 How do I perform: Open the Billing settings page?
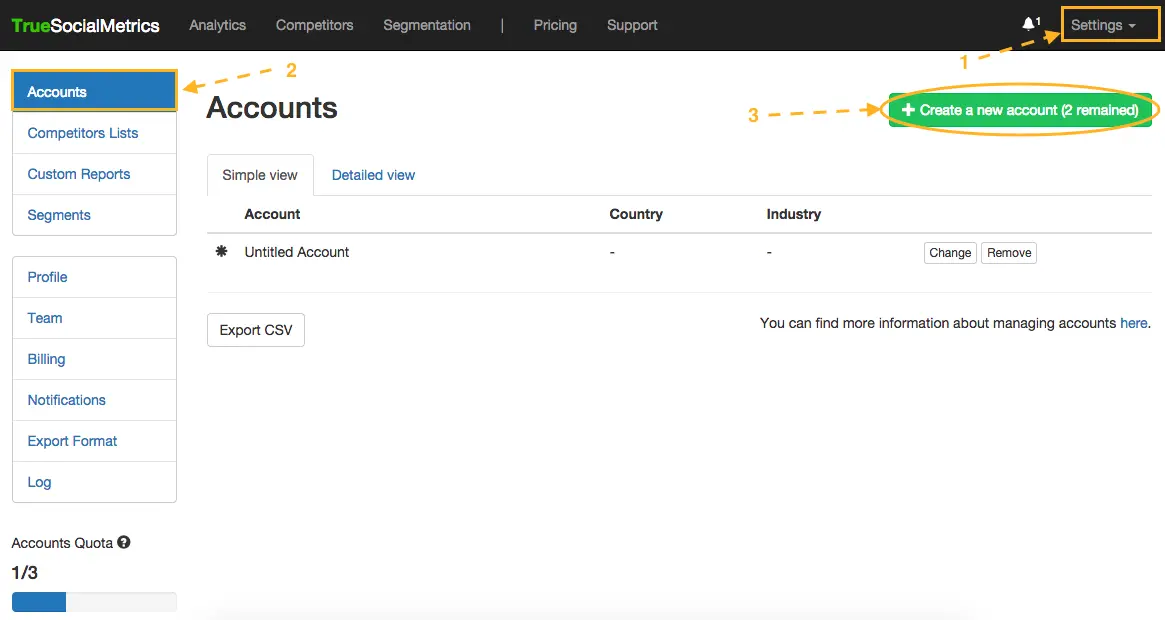[x=47, y=359]
